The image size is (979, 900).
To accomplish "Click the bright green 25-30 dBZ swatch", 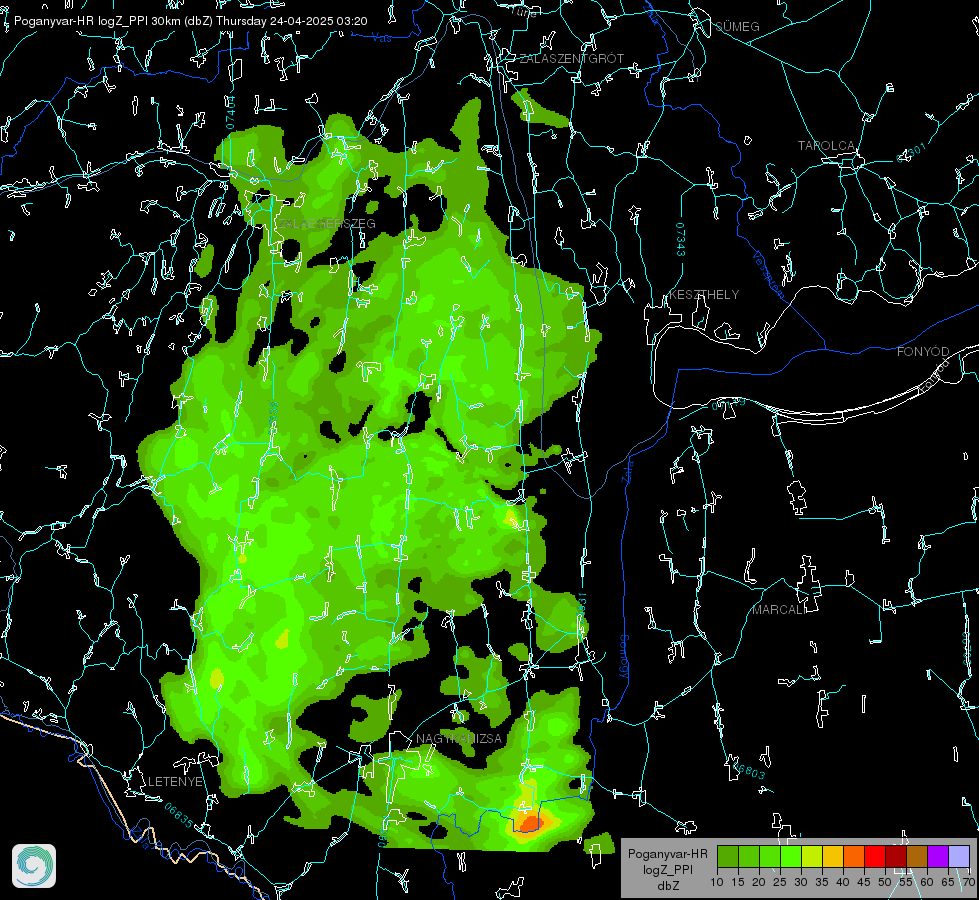I will pos(791,856).
